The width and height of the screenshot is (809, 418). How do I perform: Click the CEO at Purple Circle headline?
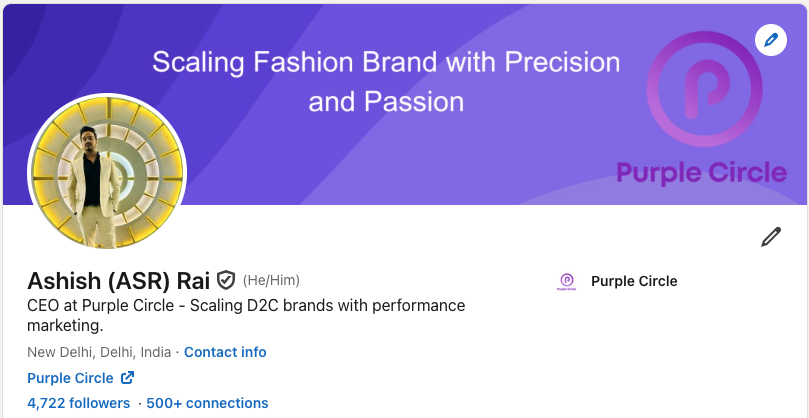pyautogui.click(x=246, y=305)
